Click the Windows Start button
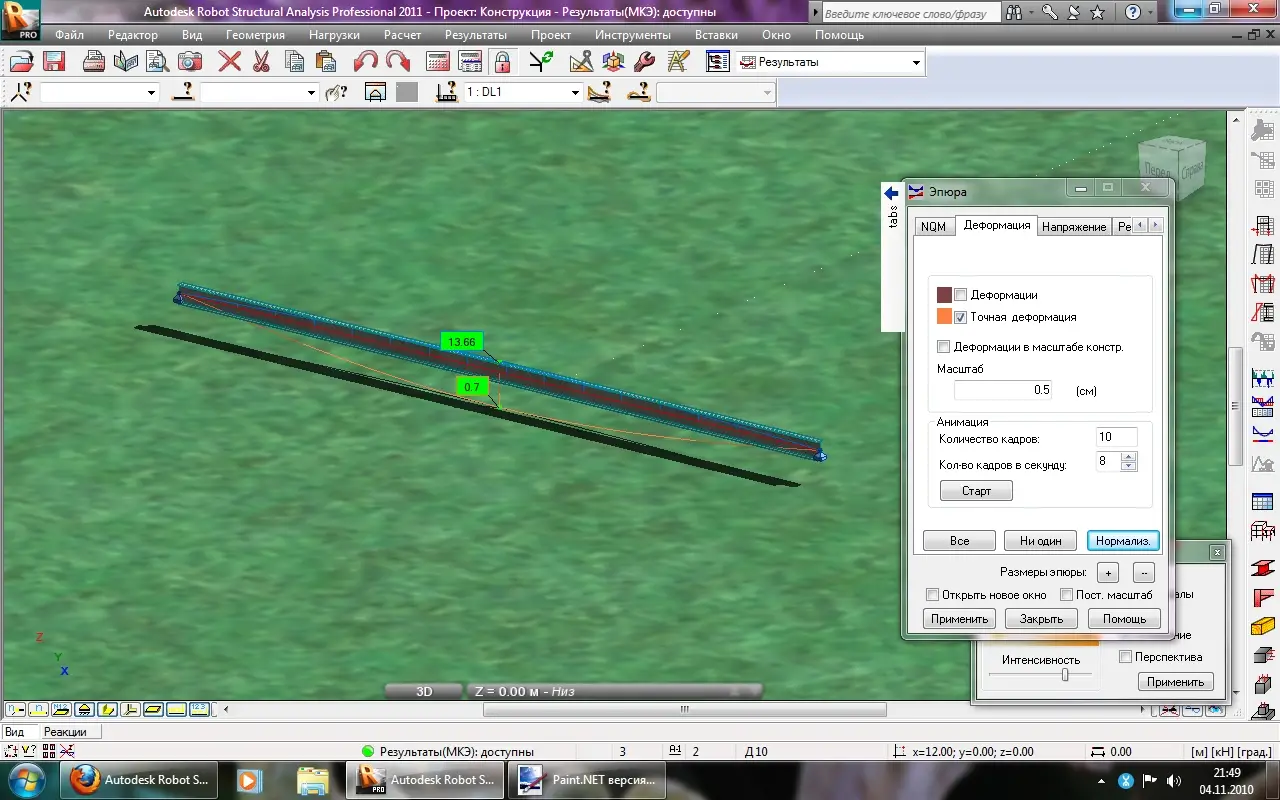The width and height of the screenshot is (1280, 800). (26, 780)
